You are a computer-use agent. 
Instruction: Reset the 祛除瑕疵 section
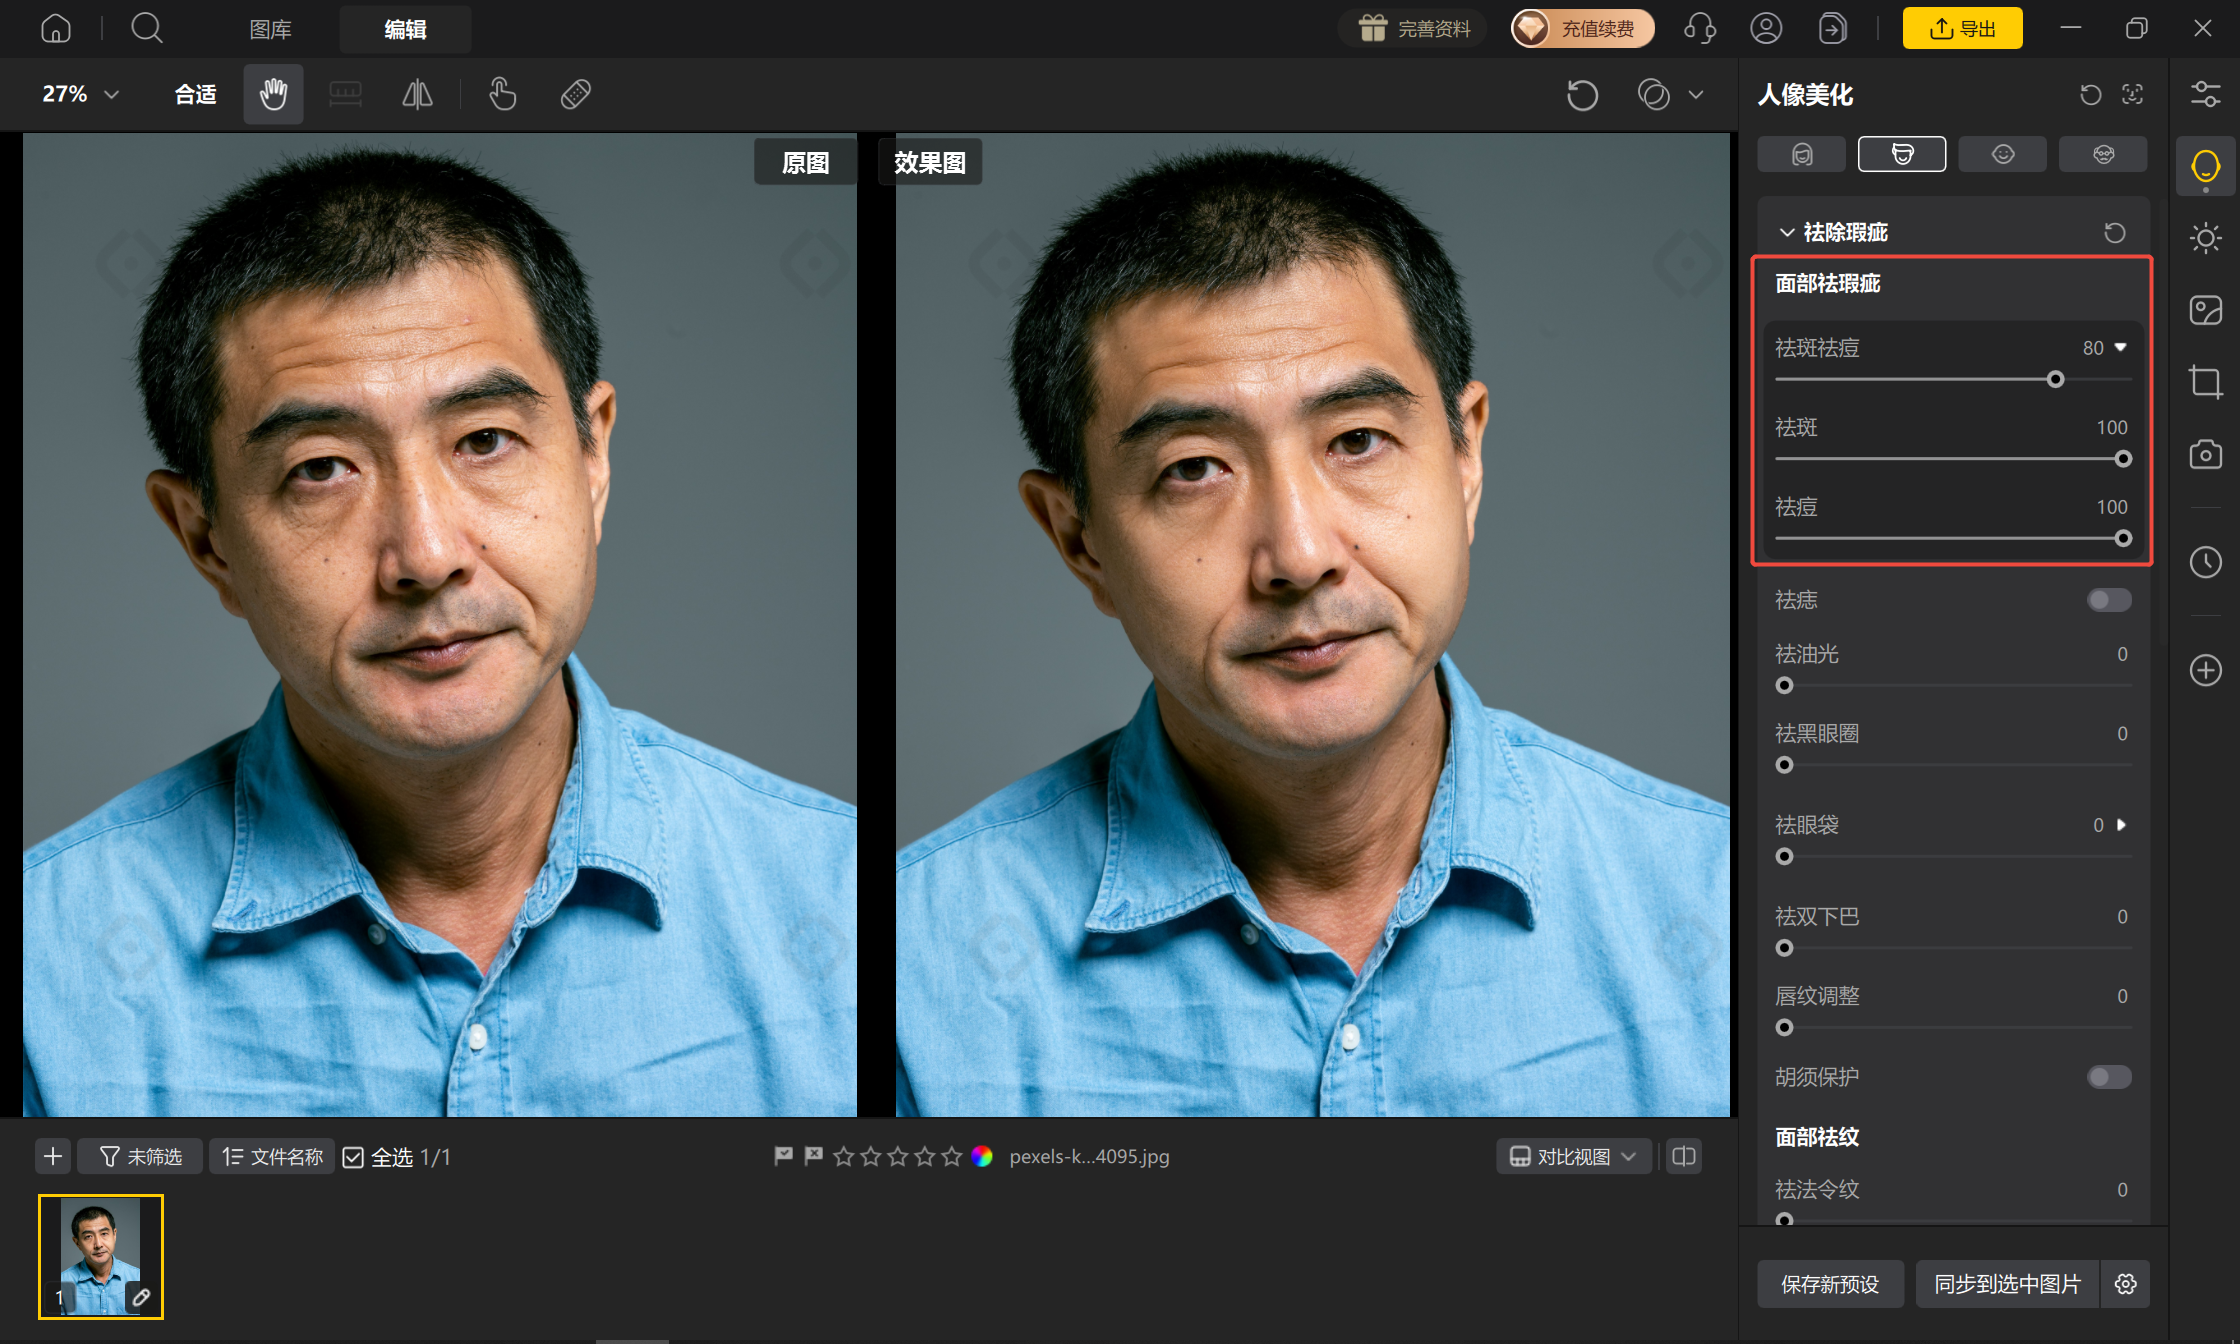(2115, 233)
